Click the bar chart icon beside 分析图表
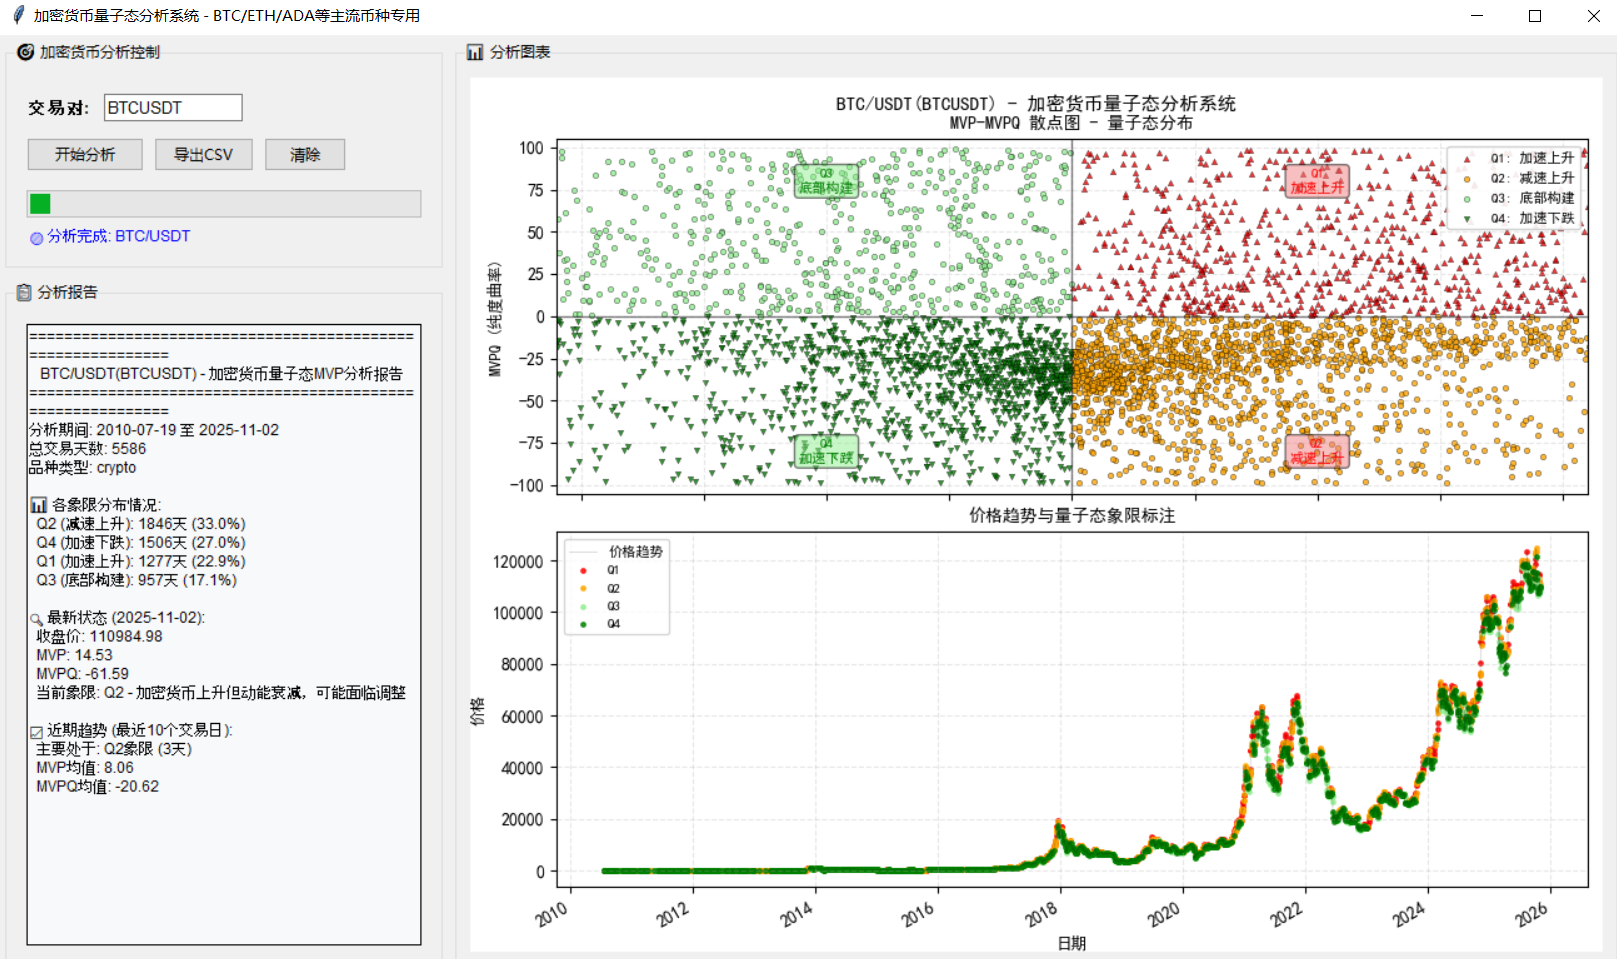1617x959 pixels. (x=475, y=52)
